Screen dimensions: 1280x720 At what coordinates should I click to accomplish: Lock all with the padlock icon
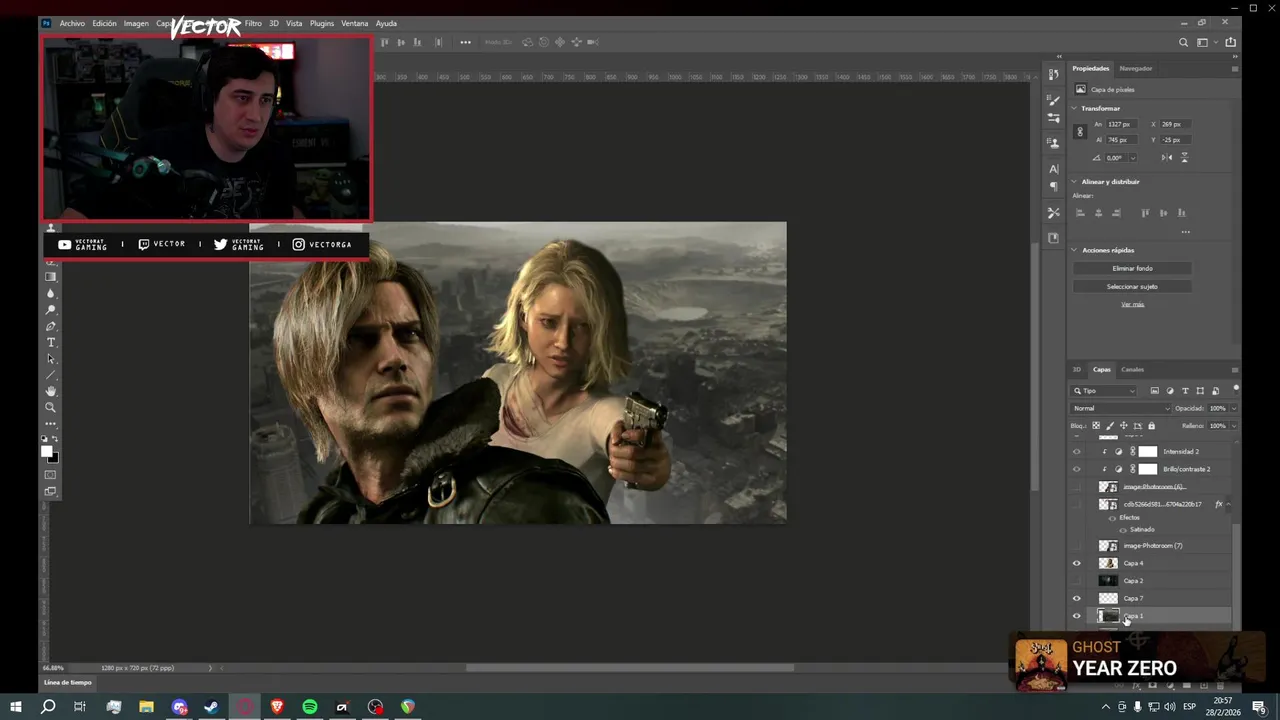(1151, 426)
